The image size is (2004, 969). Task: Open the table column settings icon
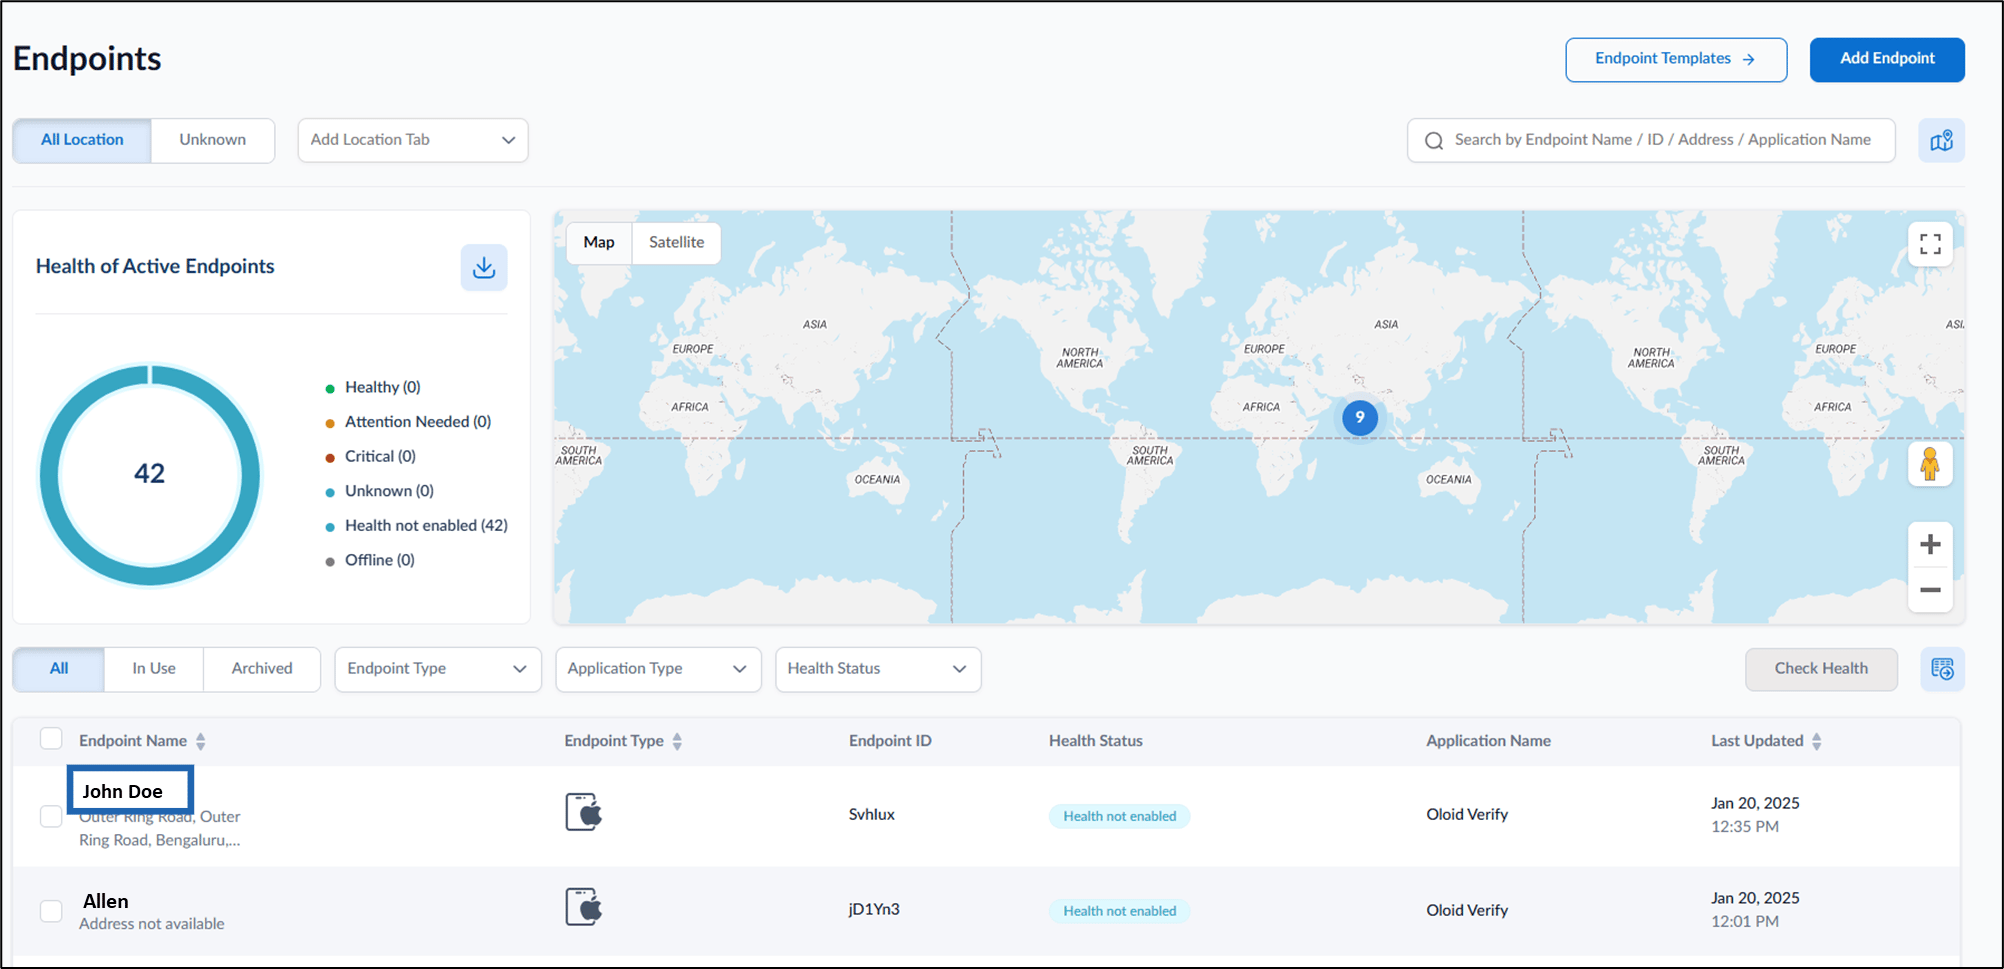[1942, 669]
